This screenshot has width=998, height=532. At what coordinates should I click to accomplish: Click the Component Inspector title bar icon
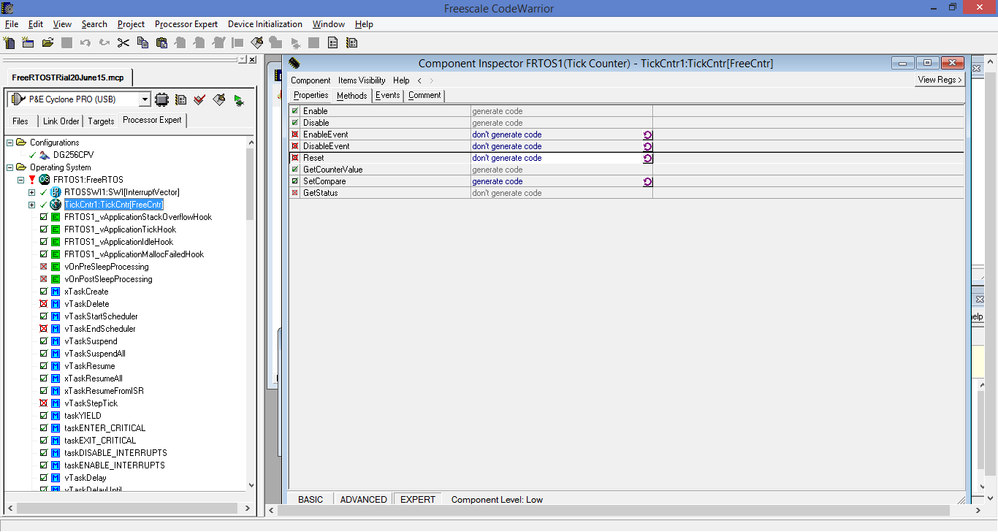(x=294, y=63)
